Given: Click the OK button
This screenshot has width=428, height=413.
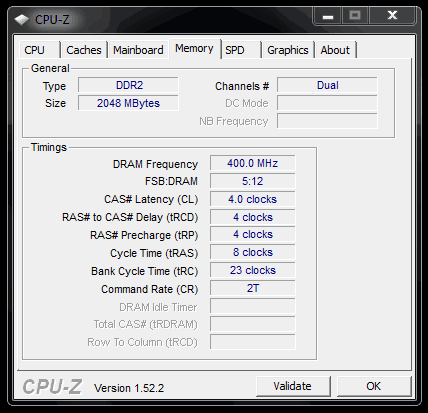Looking at the screenshot, I should tap(374, 386).
